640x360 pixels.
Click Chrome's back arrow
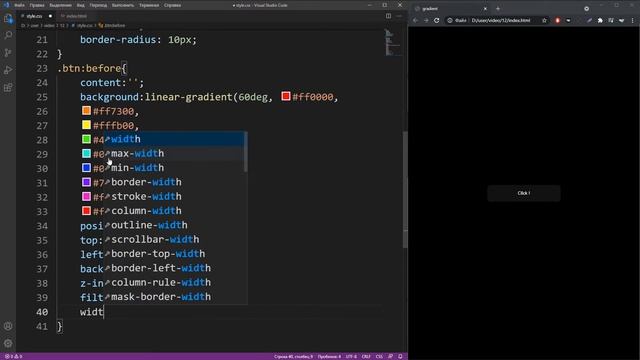[x=416, y=20]
